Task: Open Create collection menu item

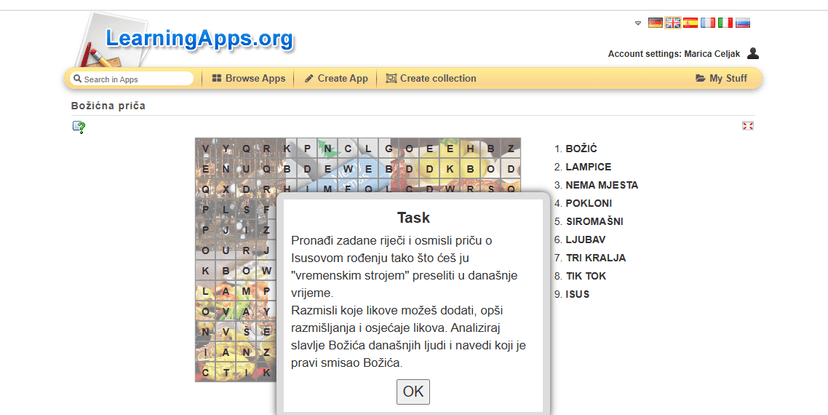Action: coord(431,78)
